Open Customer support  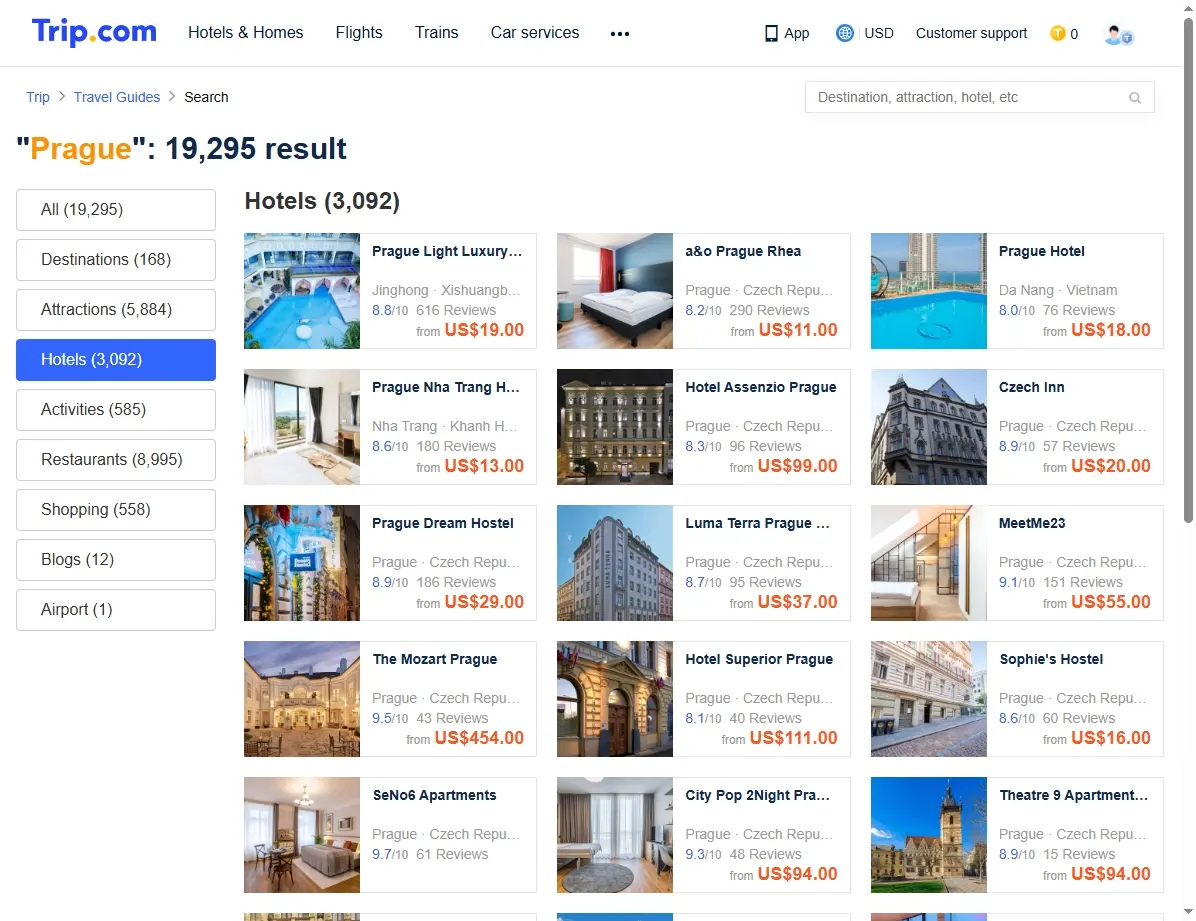(x=971, y=33)
